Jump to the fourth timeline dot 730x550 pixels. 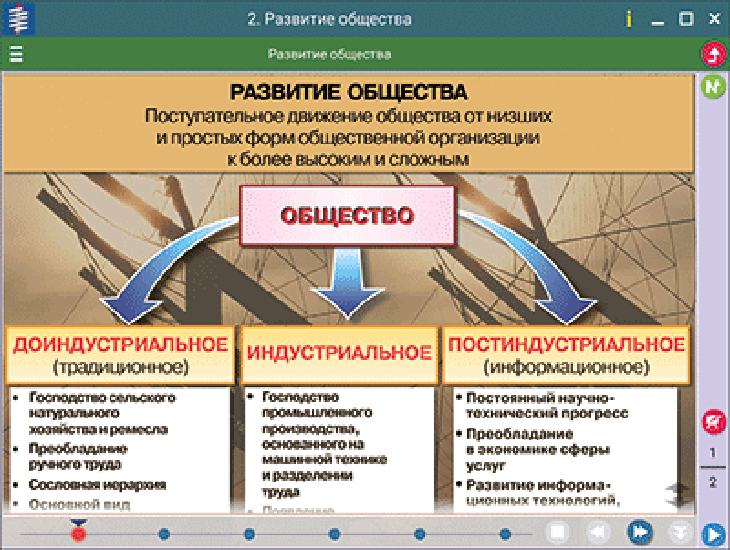(x=335, y=534)
